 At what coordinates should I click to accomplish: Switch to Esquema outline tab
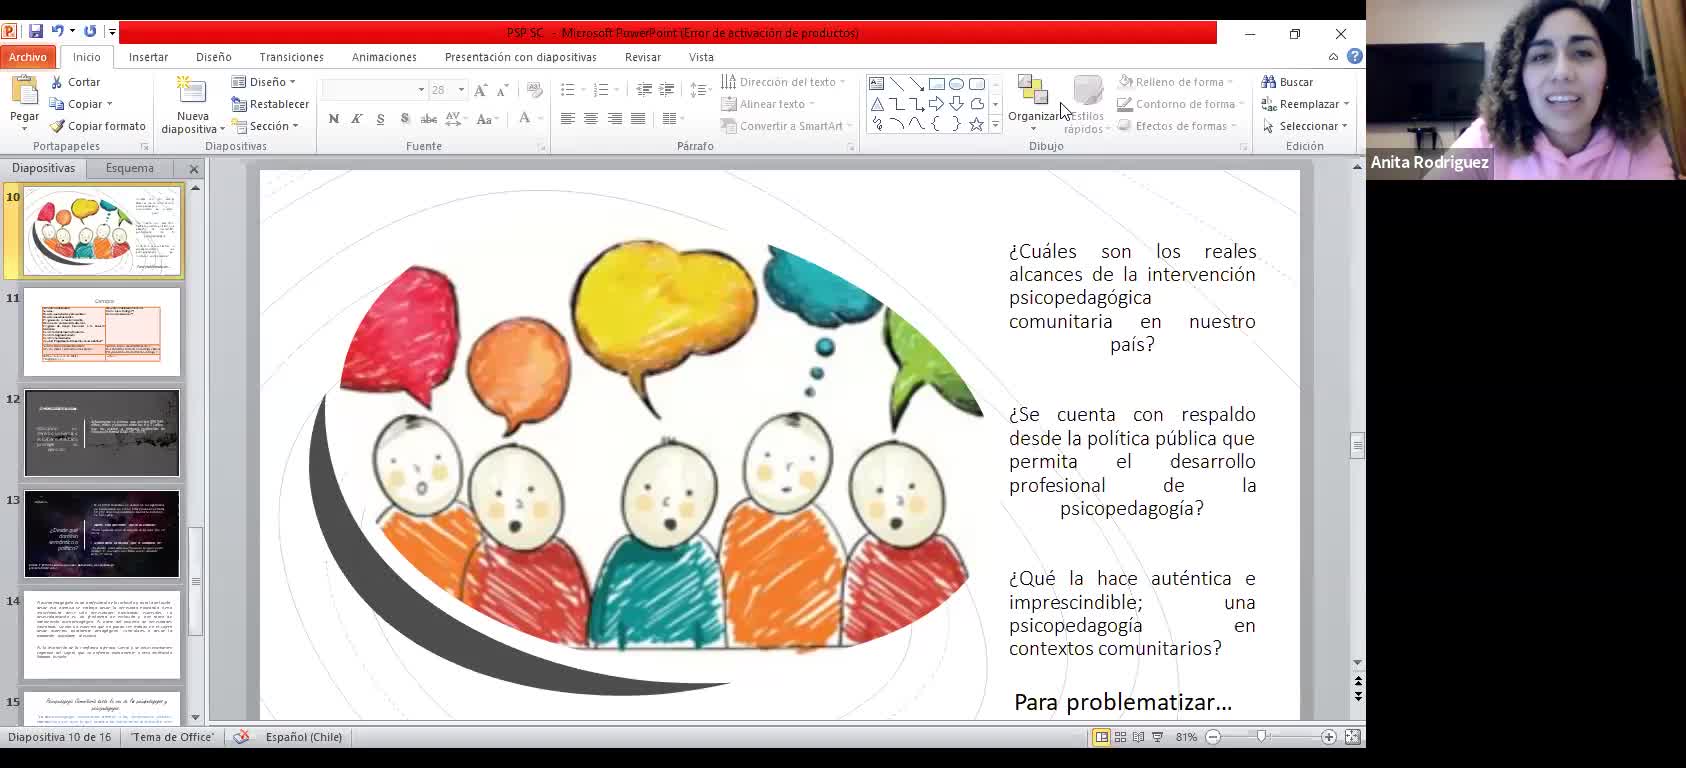click(130, 168)
